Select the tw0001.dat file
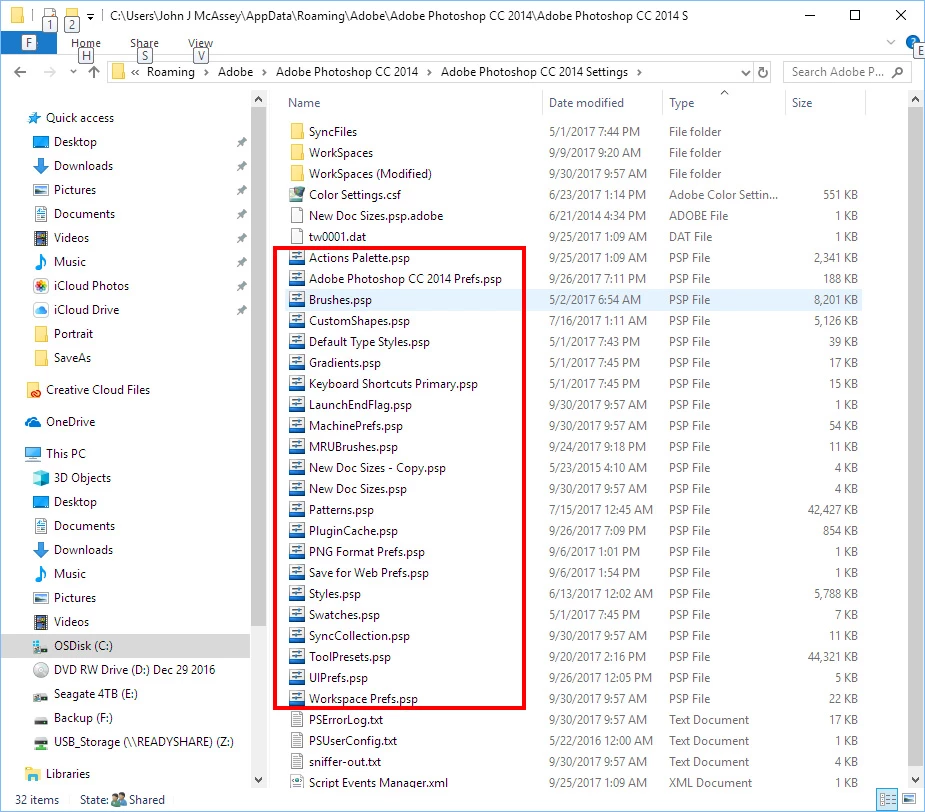 337,237
